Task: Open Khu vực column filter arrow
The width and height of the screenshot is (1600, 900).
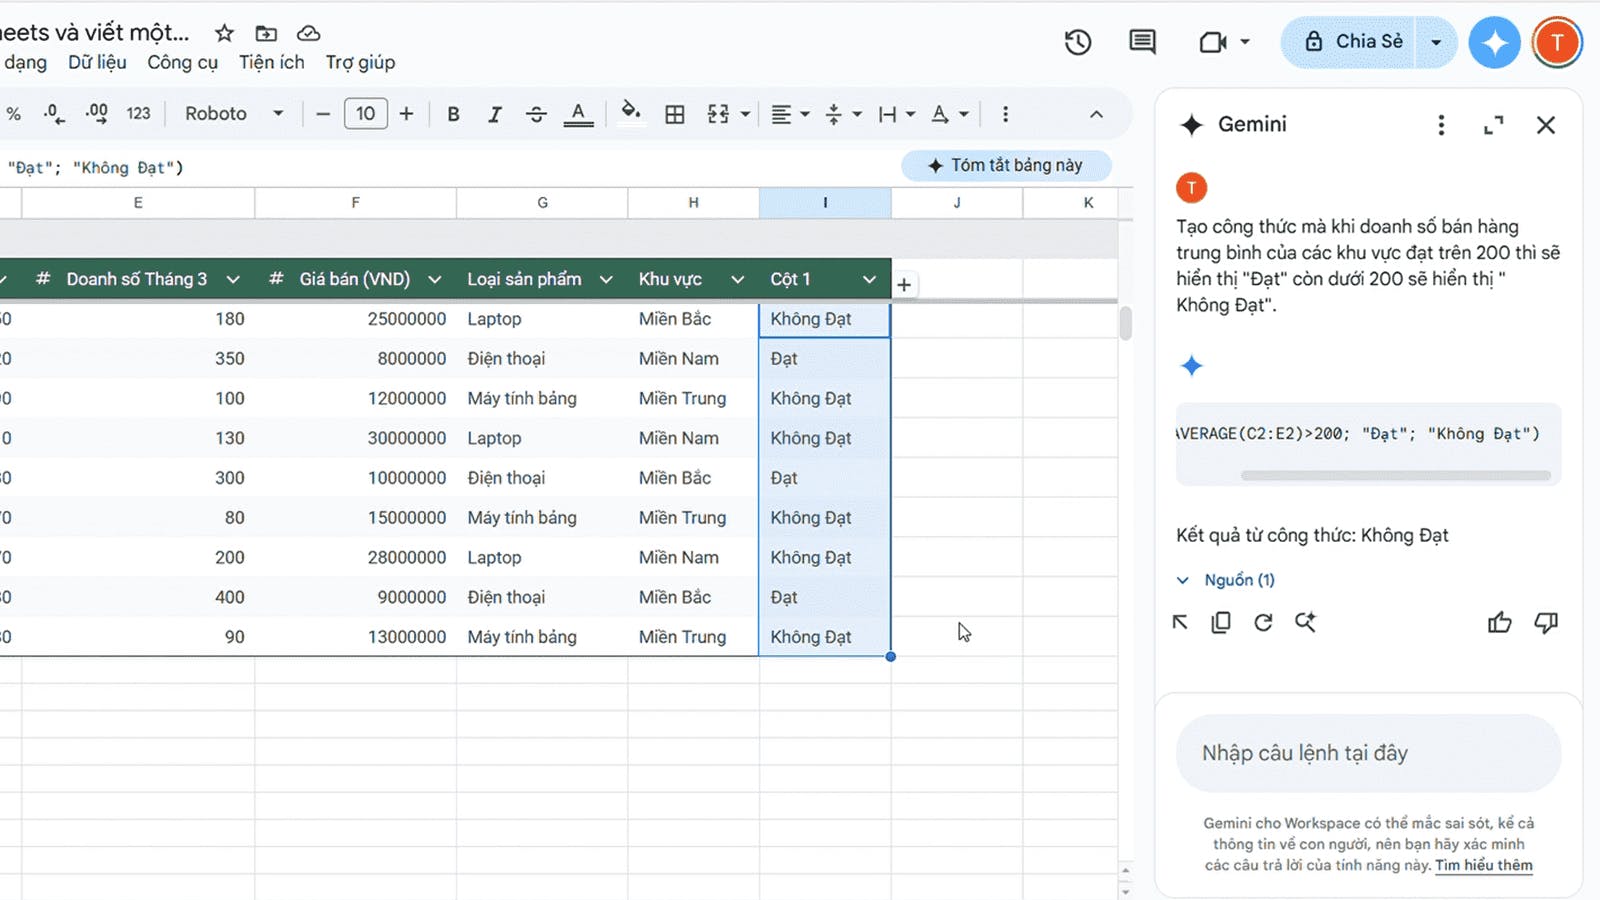Action: coord(737,280)
